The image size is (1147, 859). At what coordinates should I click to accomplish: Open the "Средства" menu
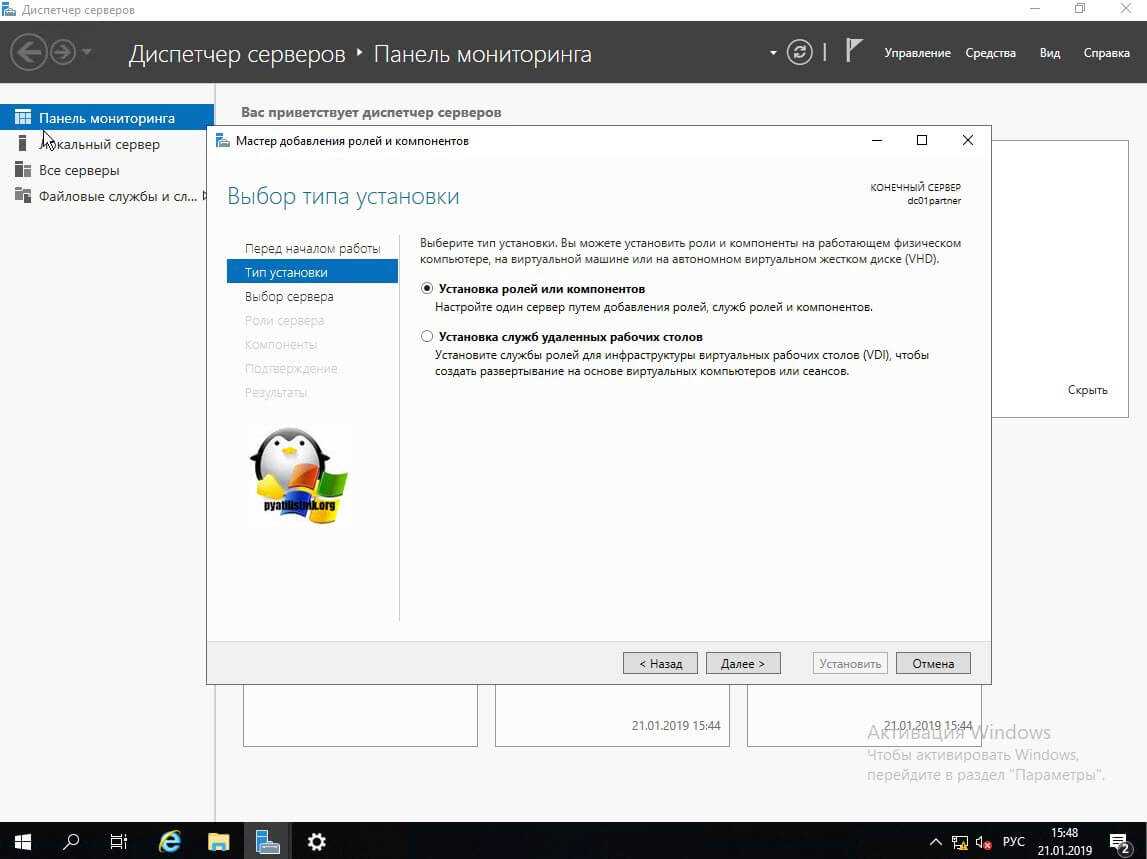pos(990,53)
